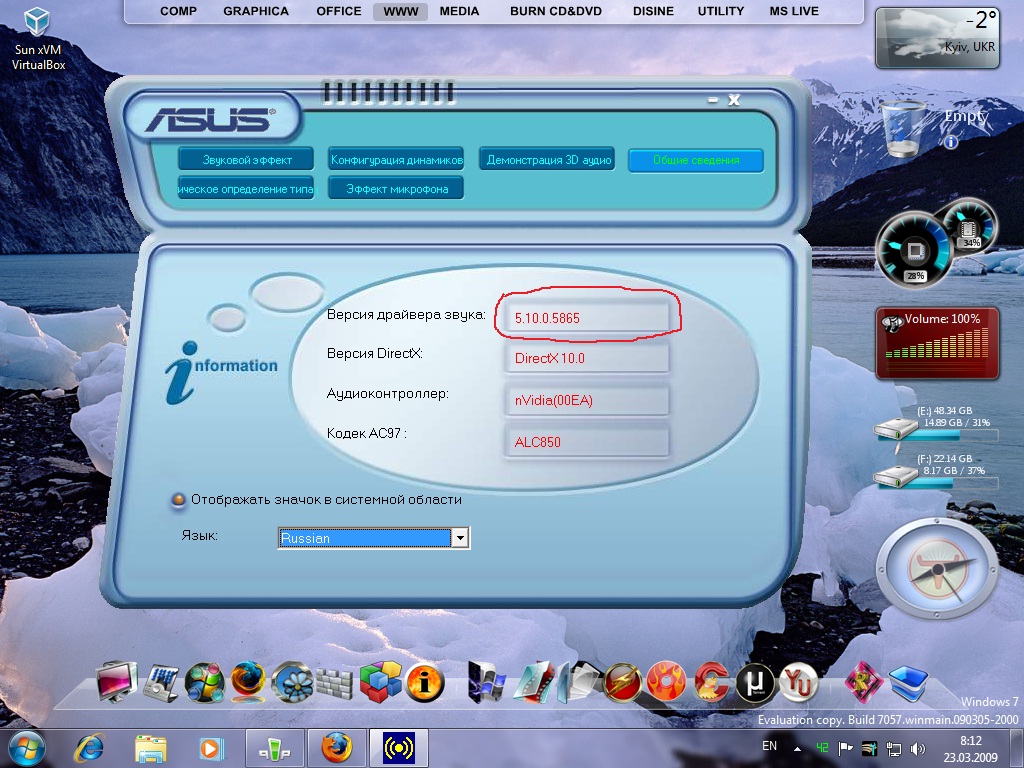Image resolution: width=1024 pixels, height=768 pixels.
Task: Open Sun xVM VirtualBox desktop shortcut
Action: coord(38,37)
